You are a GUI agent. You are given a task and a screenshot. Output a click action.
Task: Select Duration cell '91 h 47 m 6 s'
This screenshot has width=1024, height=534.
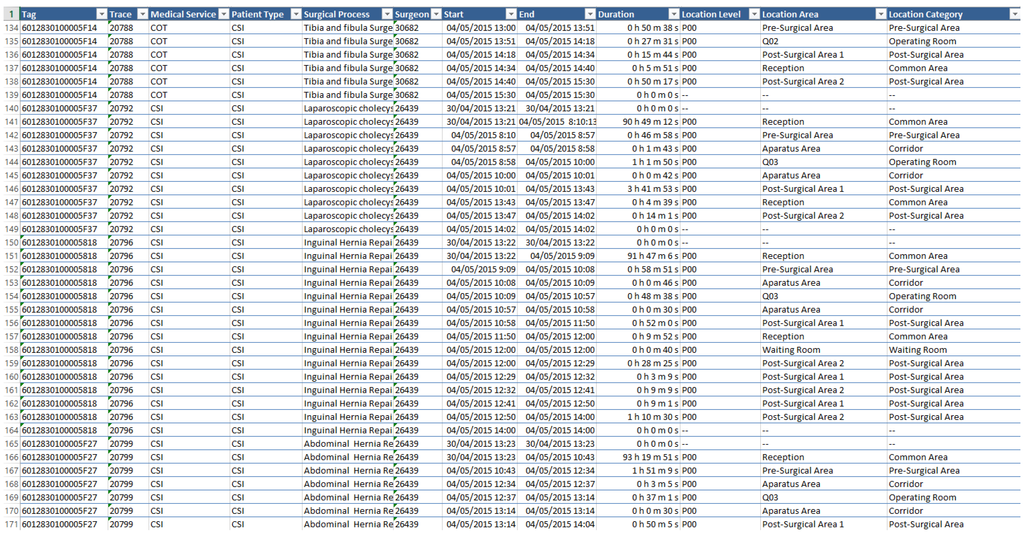click(x=638, y=256)
